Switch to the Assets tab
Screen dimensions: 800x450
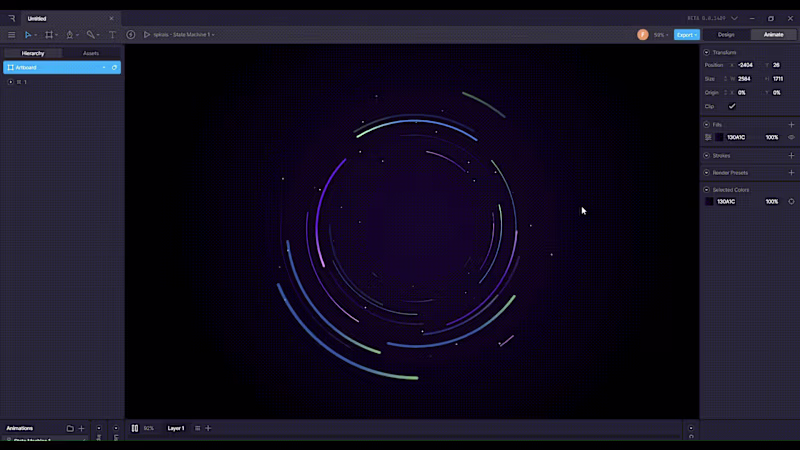click(x=91, y=53)
